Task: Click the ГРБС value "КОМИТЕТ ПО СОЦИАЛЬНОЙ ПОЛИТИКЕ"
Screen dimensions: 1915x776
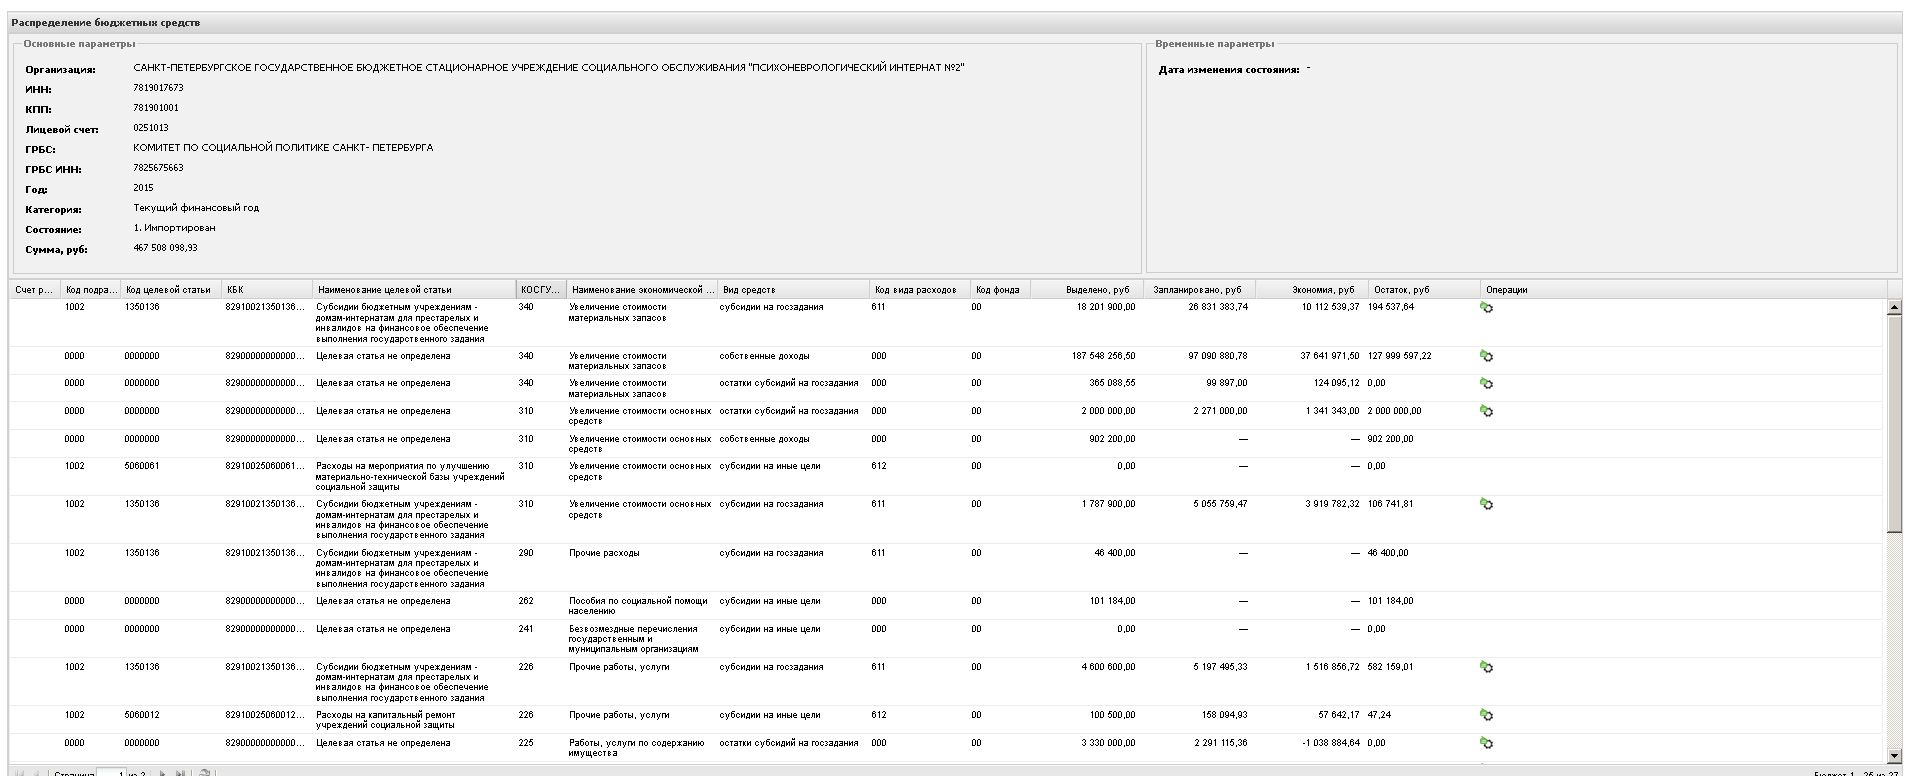Action: click(x=283, y=148)
